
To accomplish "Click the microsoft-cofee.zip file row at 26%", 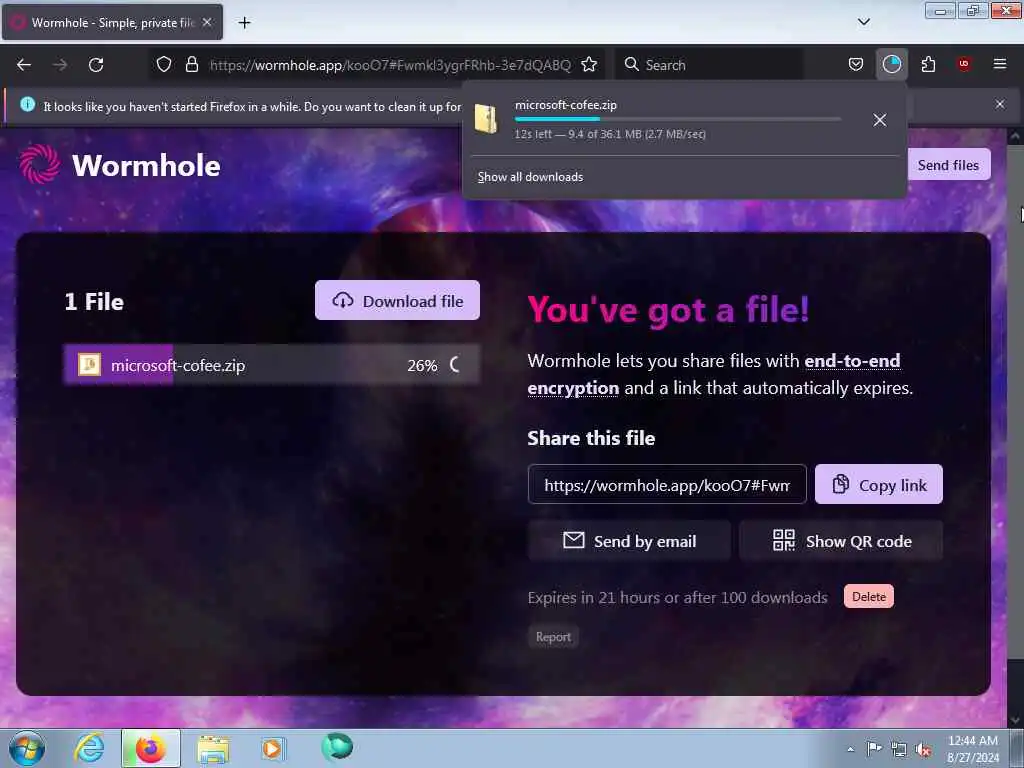I will point(272,365).
